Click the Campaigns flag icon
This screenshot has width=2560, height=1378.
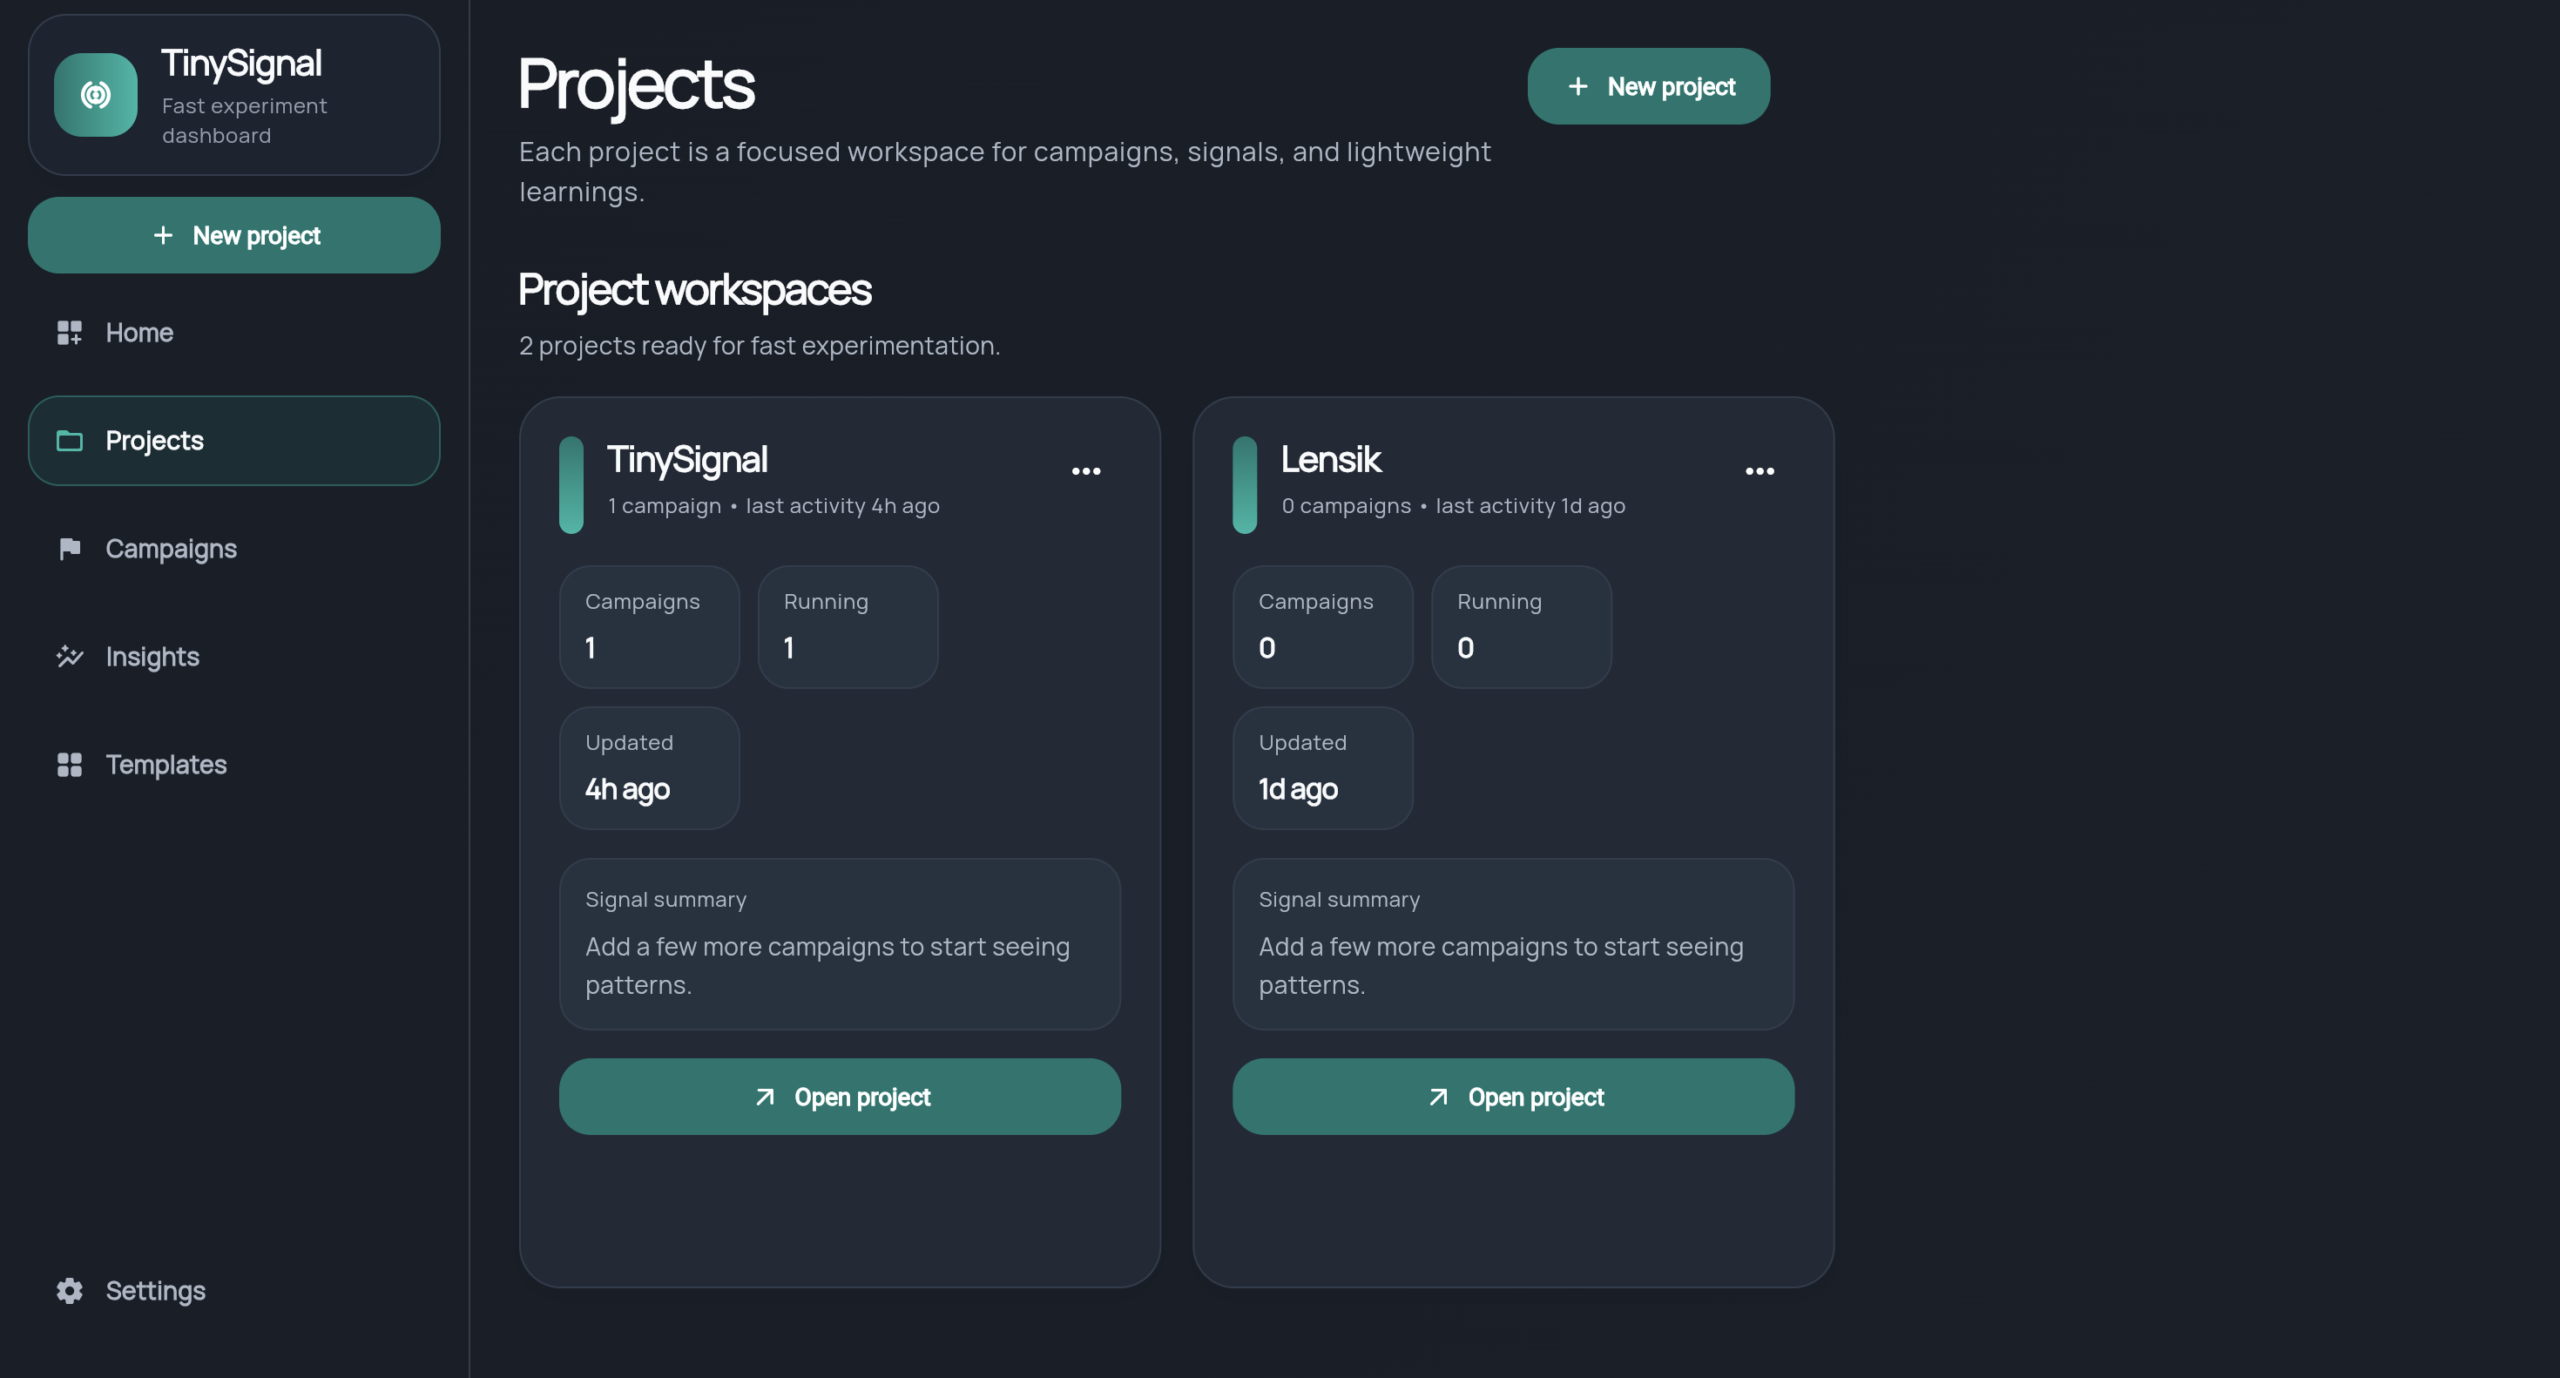(x=69, y=549)
